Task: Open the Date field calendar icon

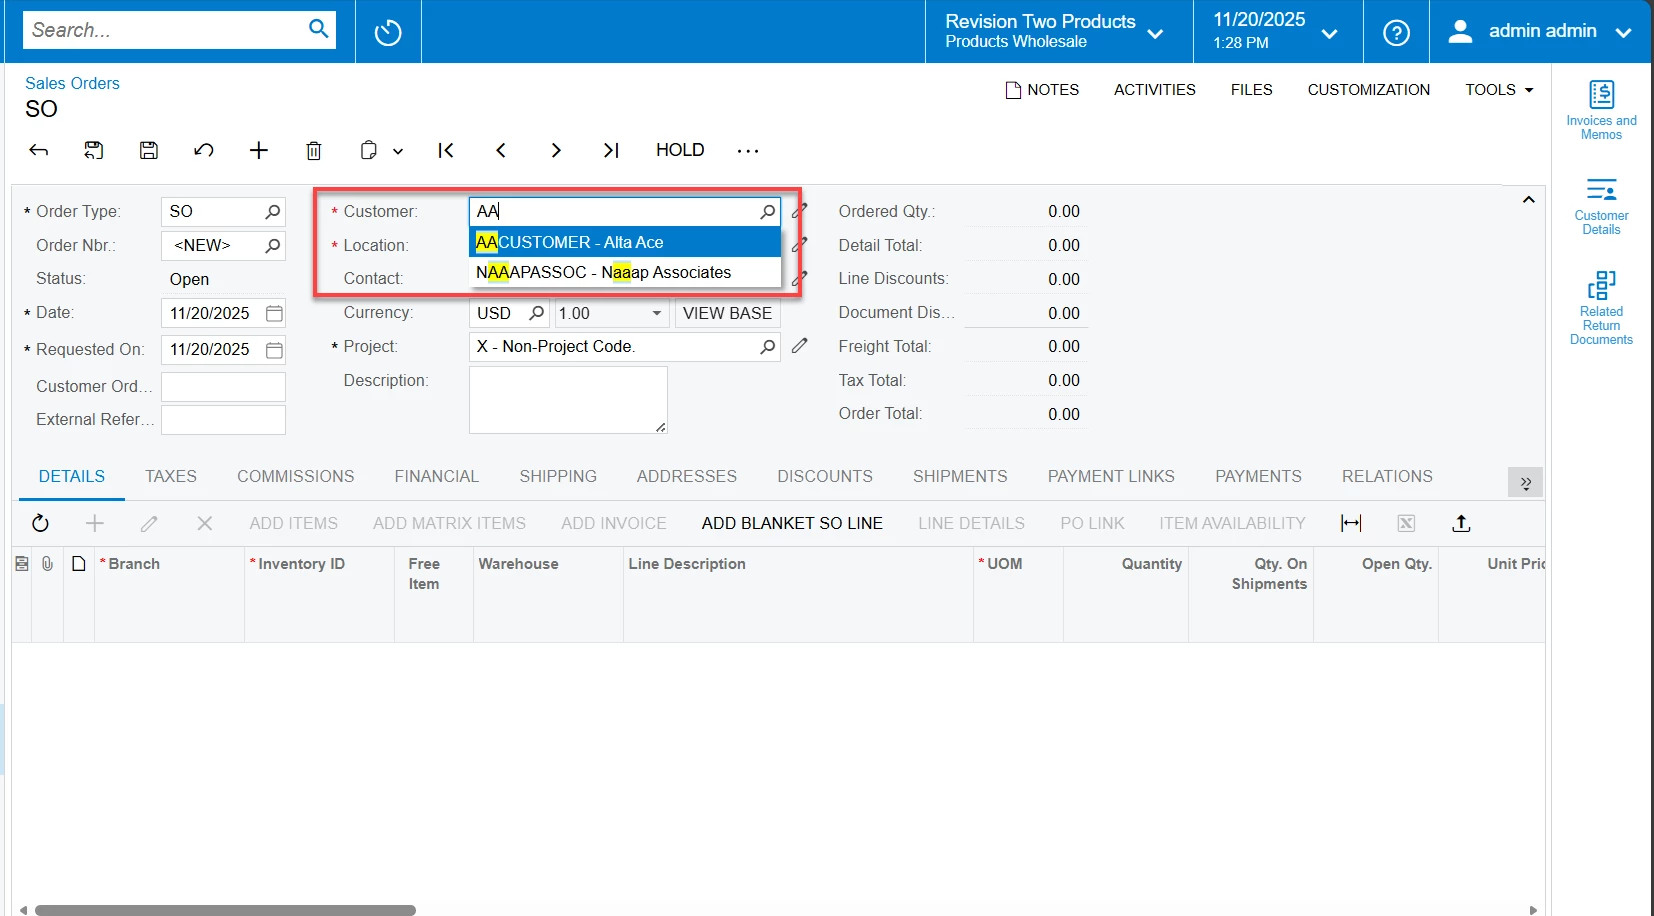Action: [x=274, y=313]
